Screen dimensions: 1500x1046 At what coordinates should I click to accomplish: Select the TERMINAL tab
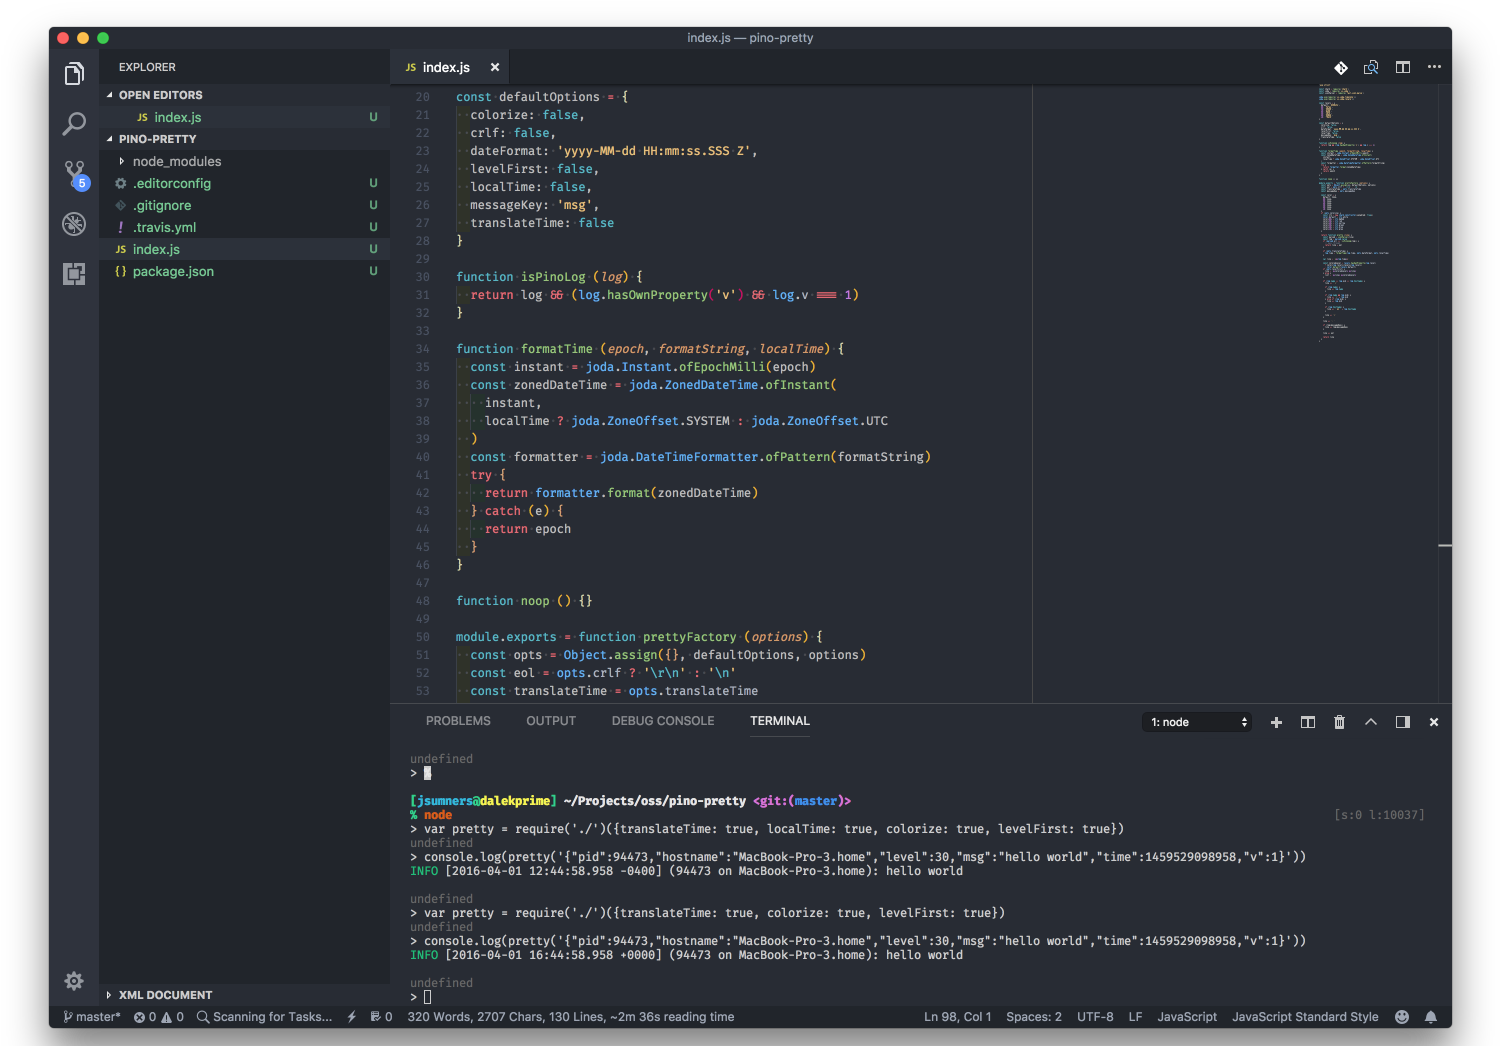780,721
